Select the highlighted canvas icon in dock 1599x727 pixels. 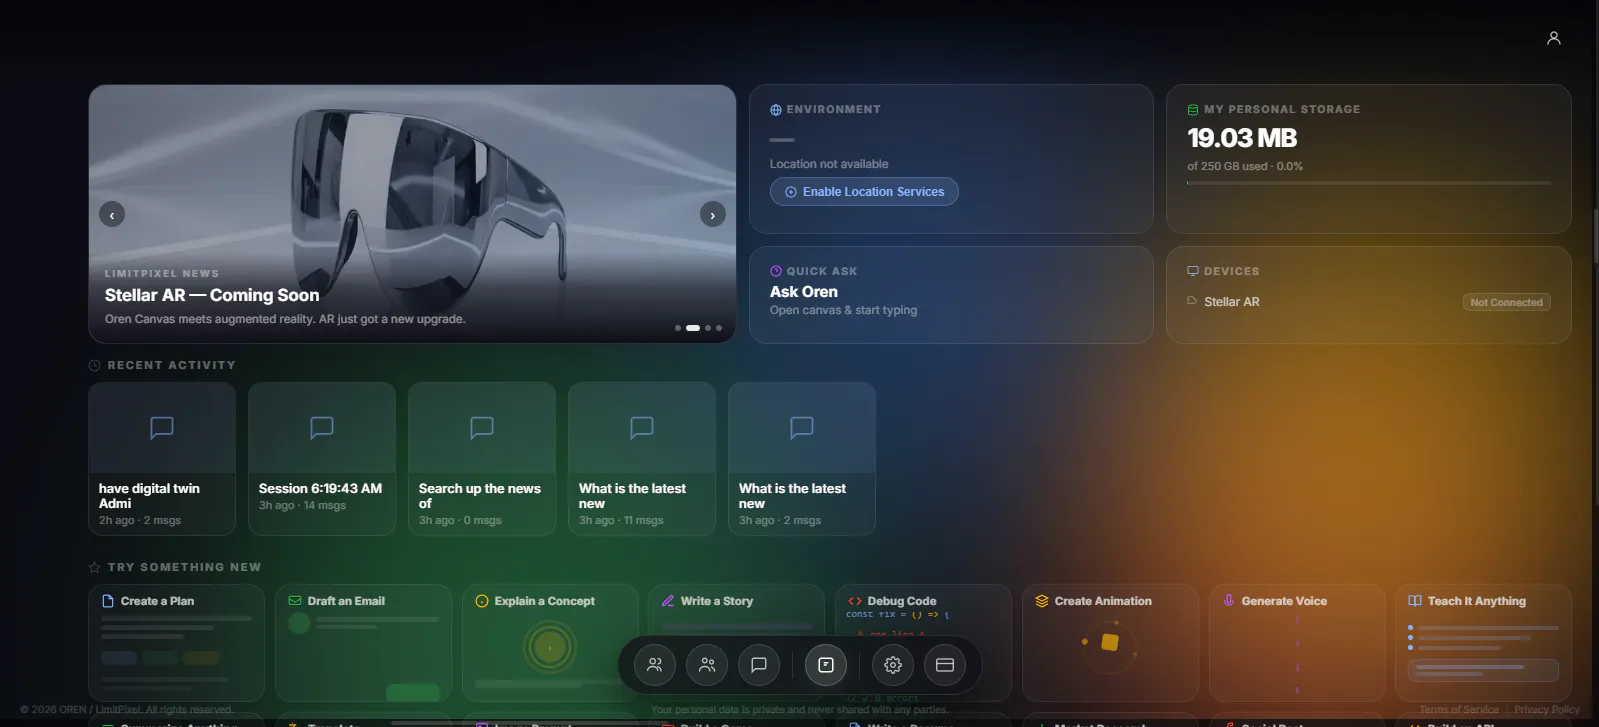click(826, 665)
